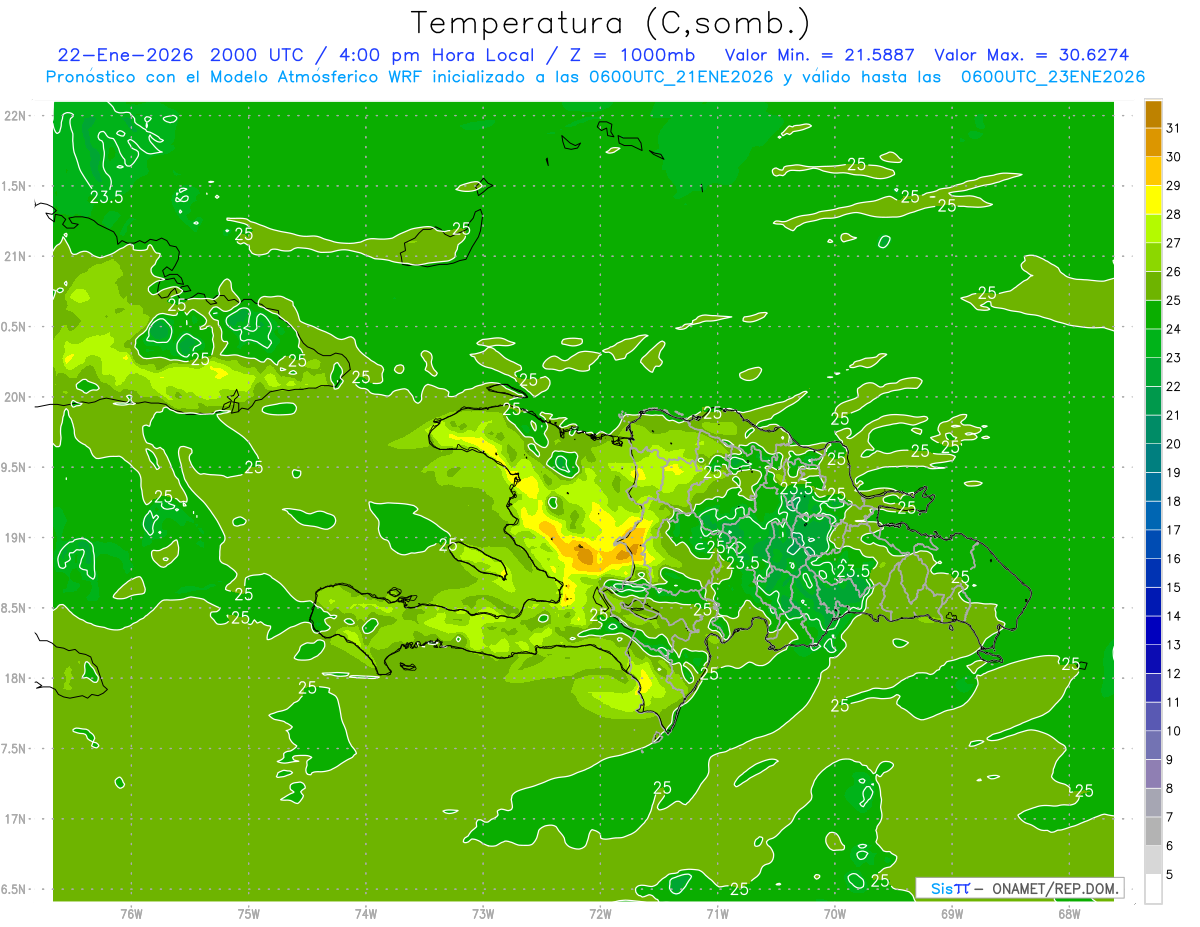Image resolution: width=1200 pixels, height=927 pixels.
Task: Pick the legend color band between 25 and 26
Action: tap(1153, 286)
